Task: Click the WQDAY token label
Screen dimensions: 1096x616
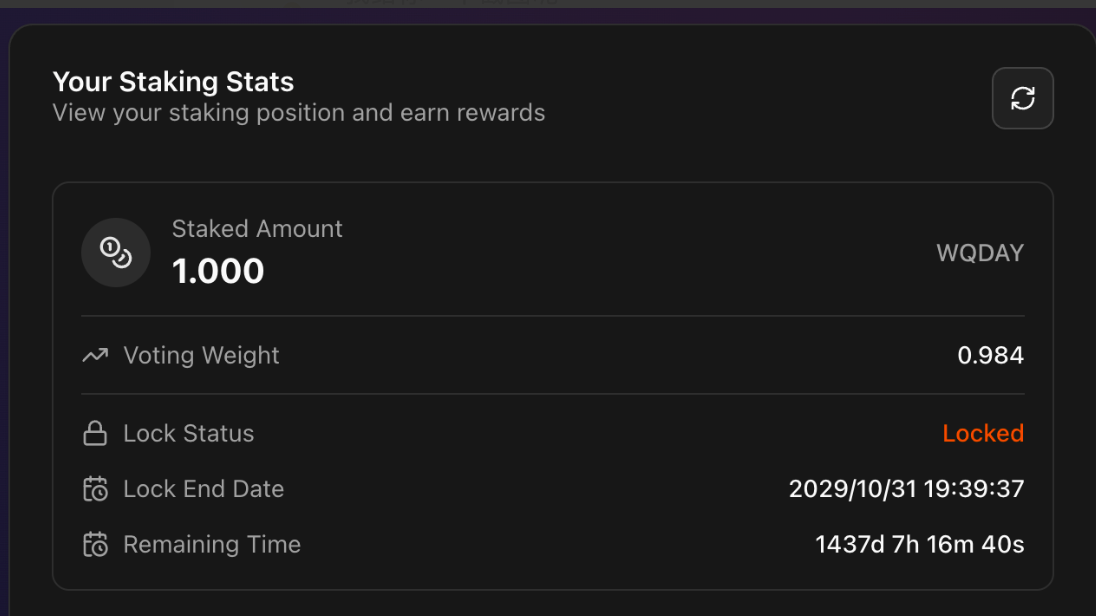Action: tap(979, 253)
